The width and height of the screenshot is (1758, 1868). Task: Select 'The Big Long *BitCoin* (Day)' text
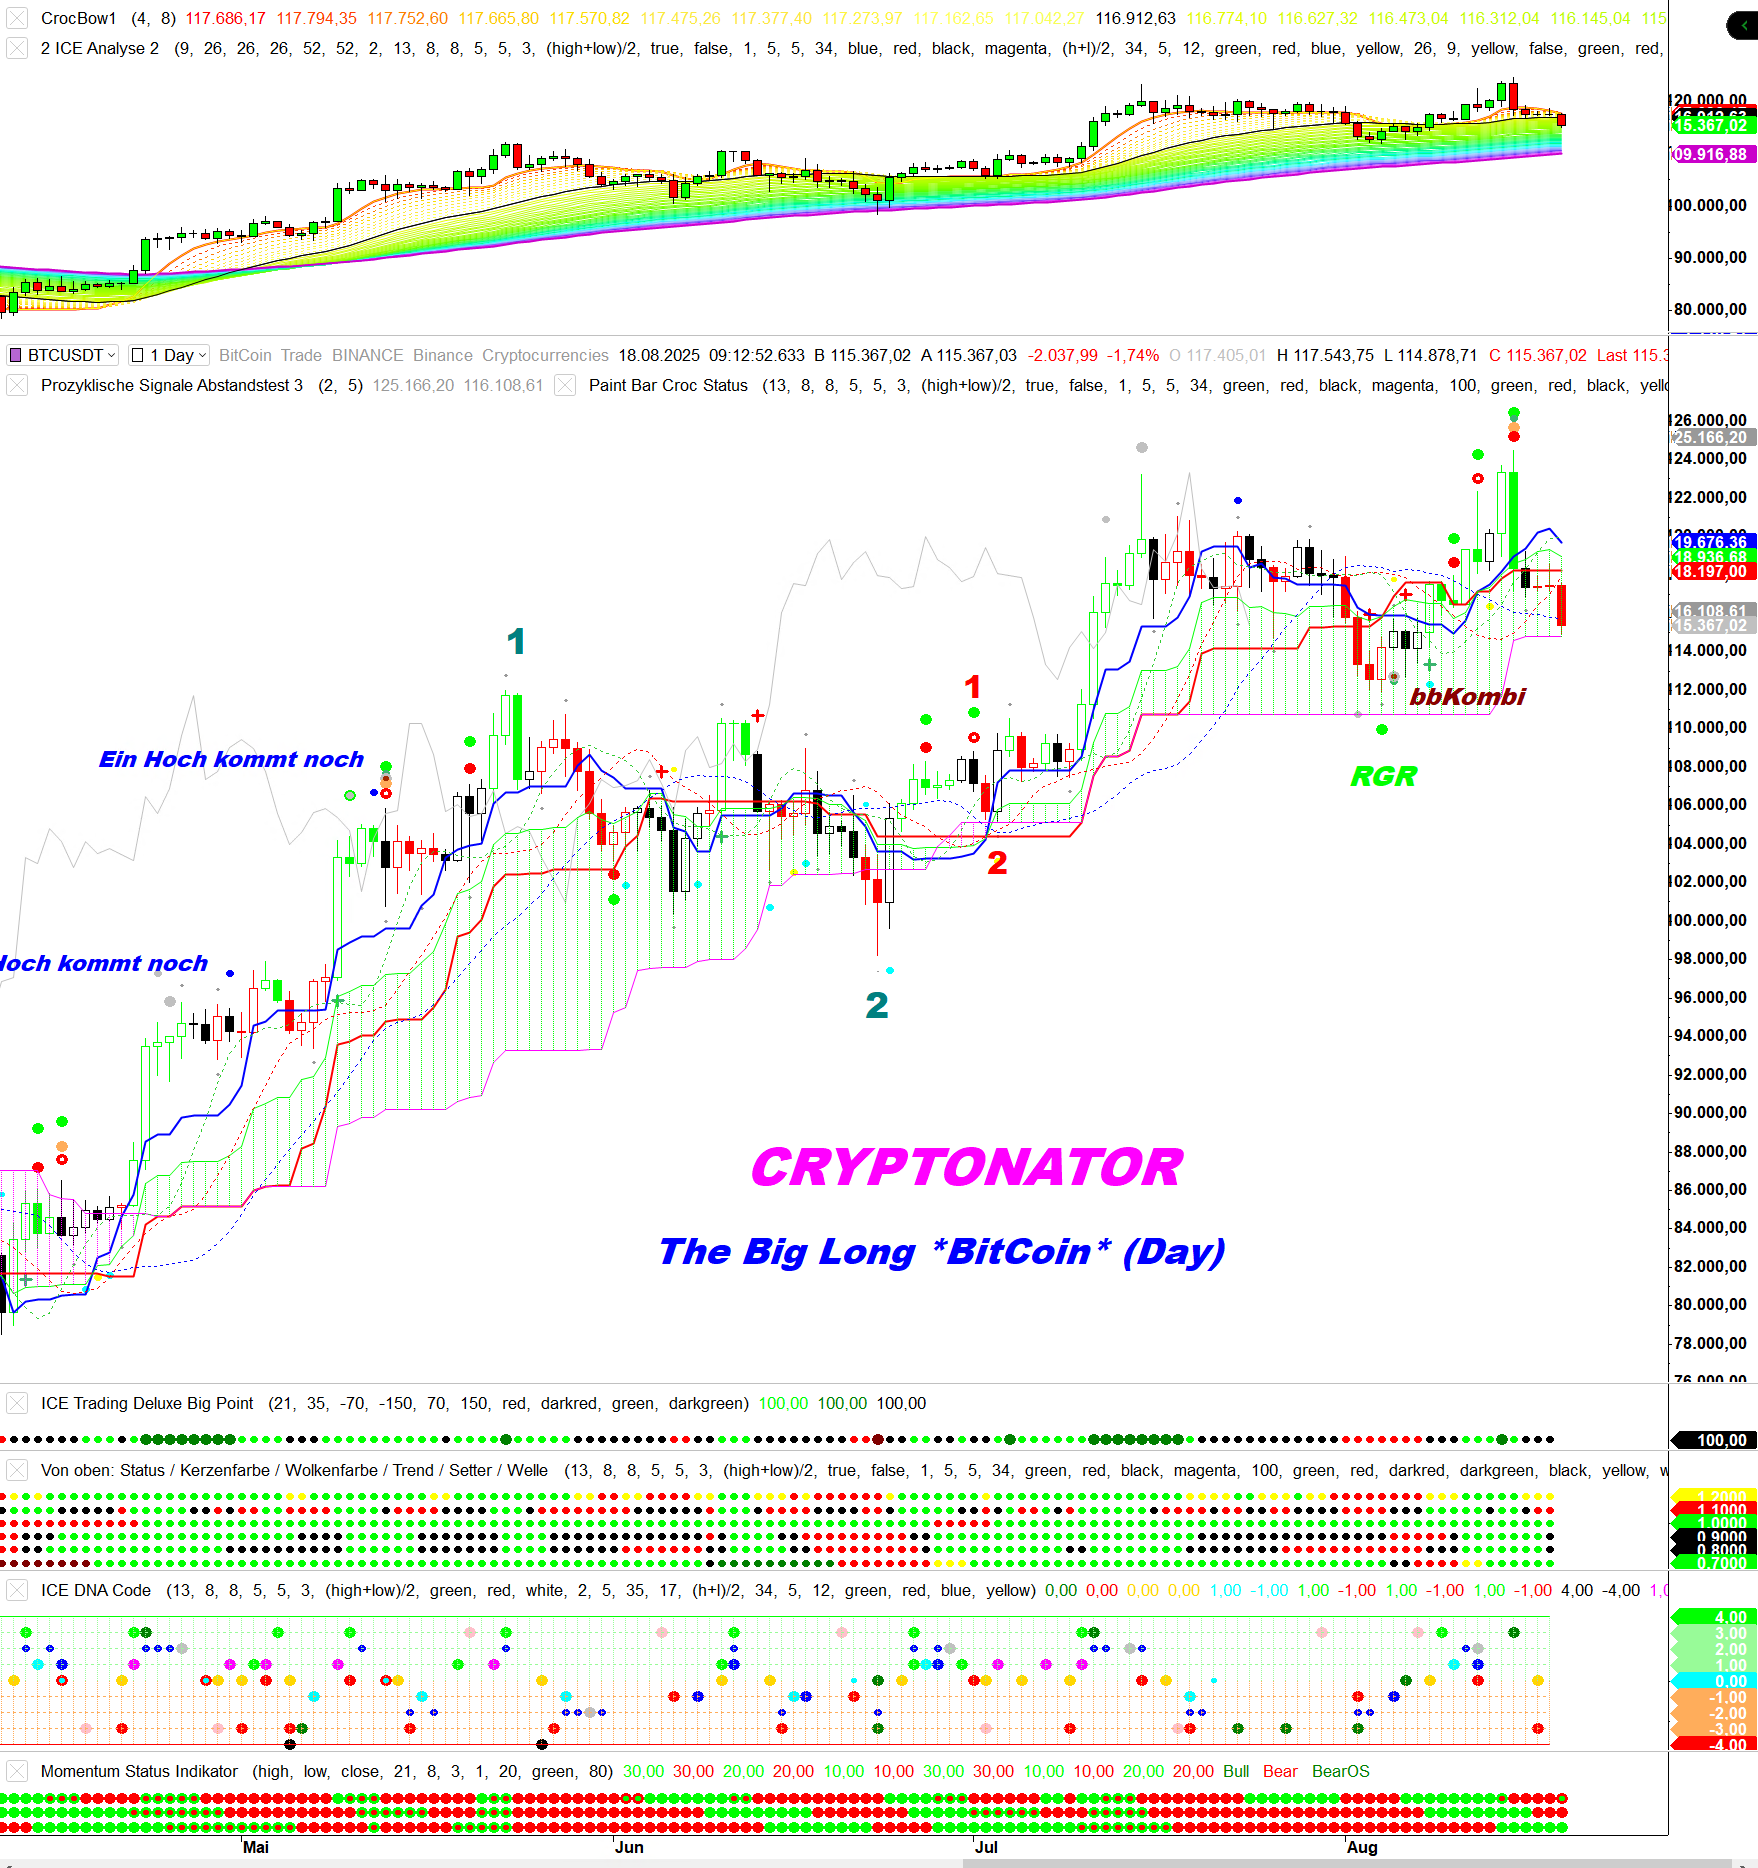click(x=941, y=1252)
